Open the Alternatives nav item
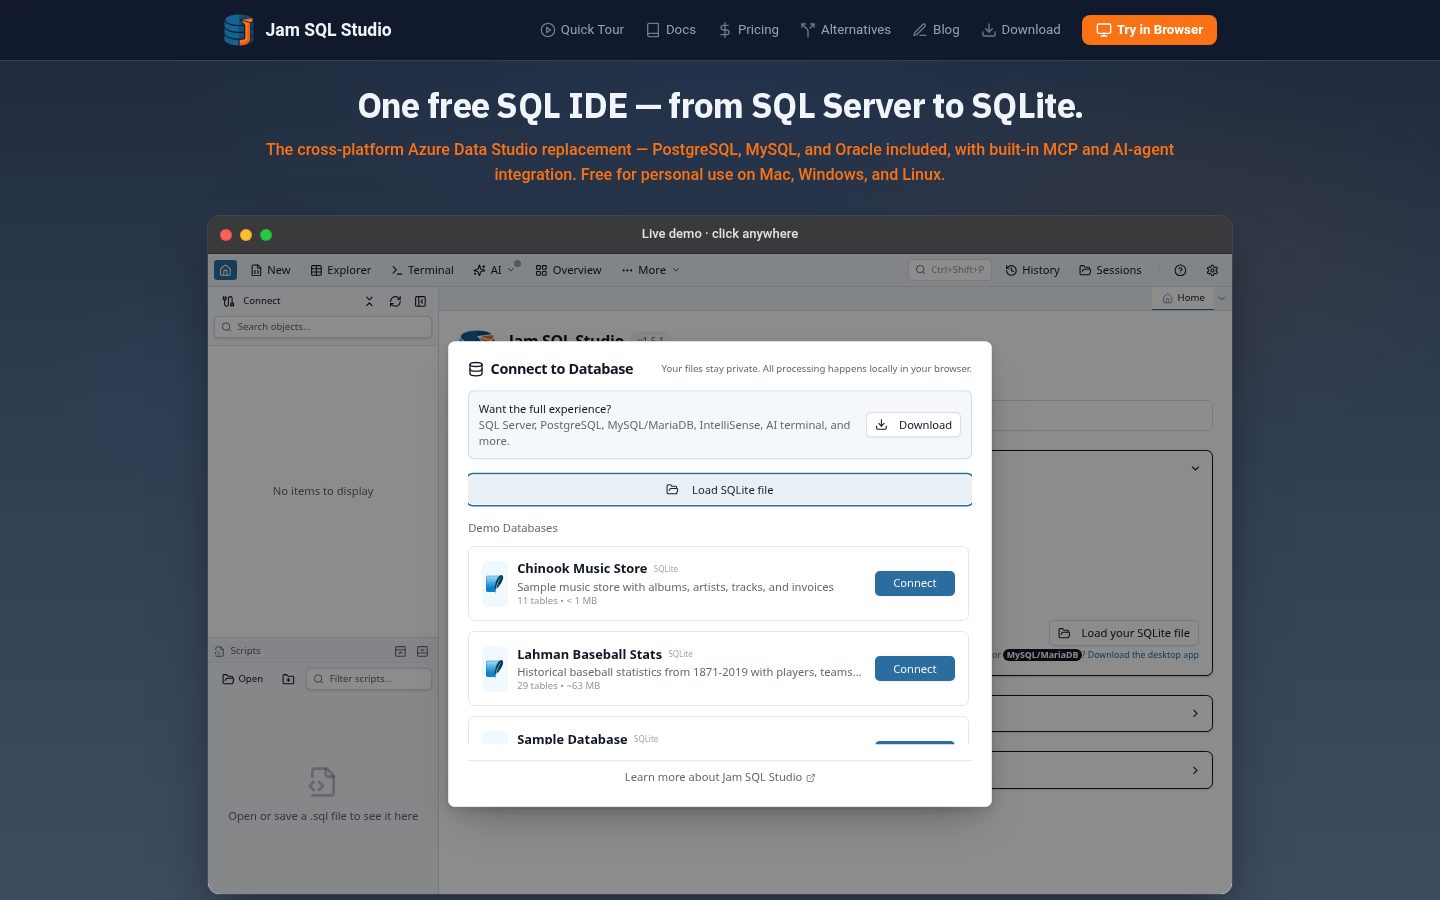Screen dimensions: 1440x900 pos(846,30)
